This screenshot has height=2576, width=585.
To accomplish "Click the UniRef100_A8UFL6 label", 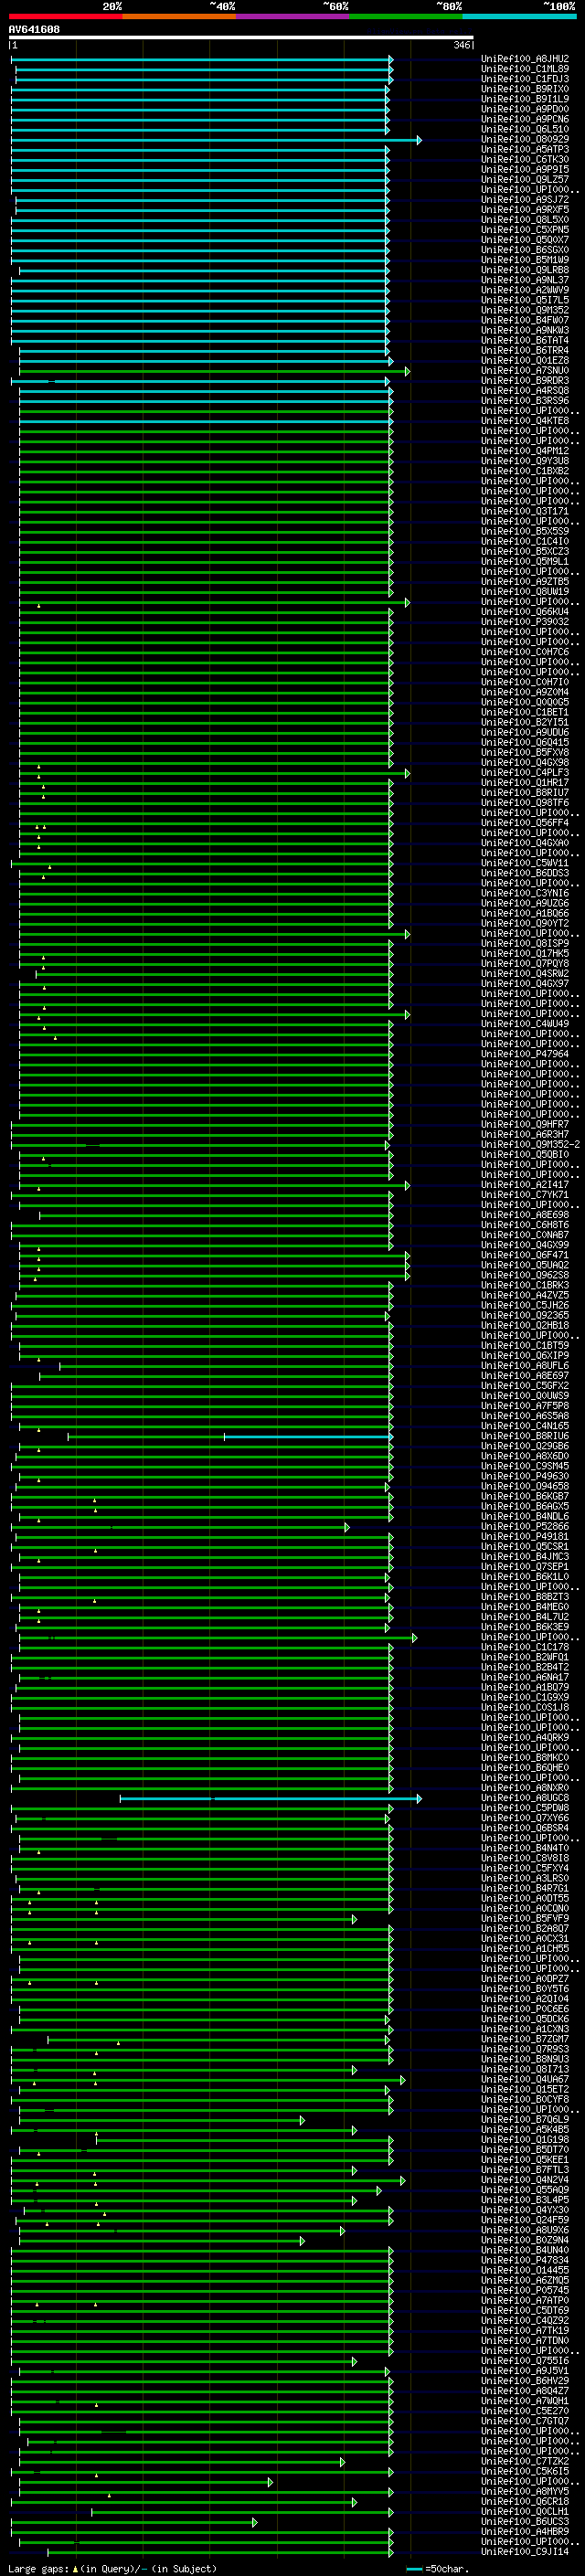I will (x=525, y=1365).
